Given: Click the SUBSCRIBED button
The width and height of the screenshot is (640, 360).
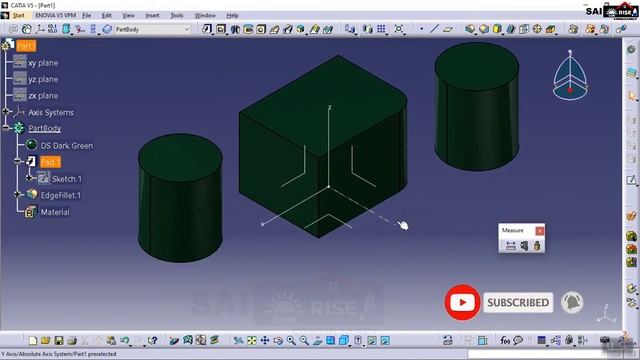Looking at the screenshot, I should tap(518, 302).
